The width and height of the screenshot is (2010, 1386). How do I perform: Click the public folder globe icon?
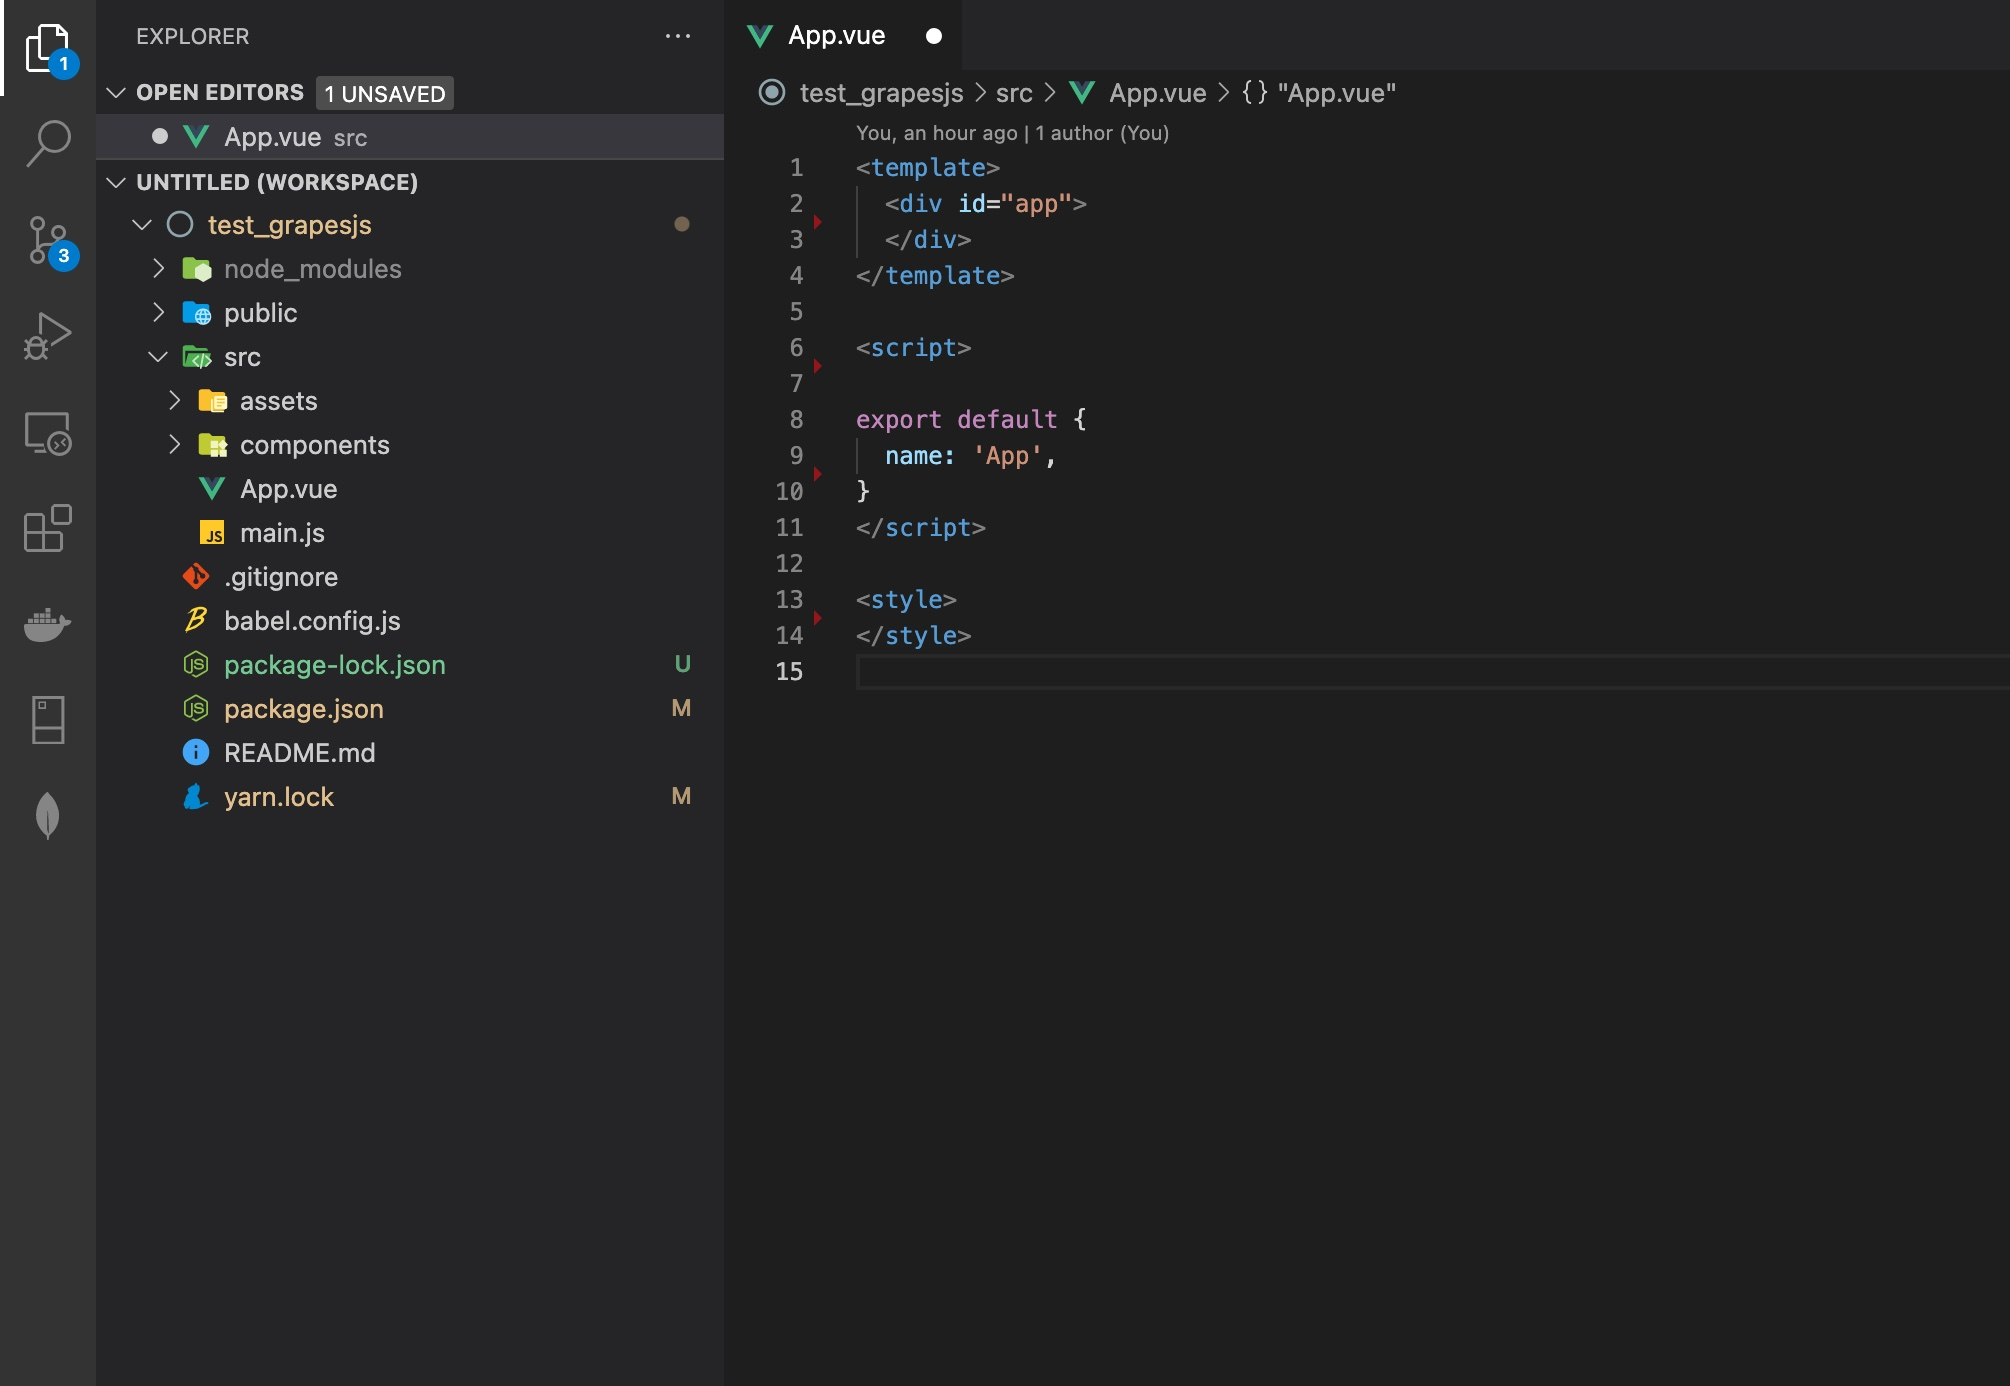[197, 313]
